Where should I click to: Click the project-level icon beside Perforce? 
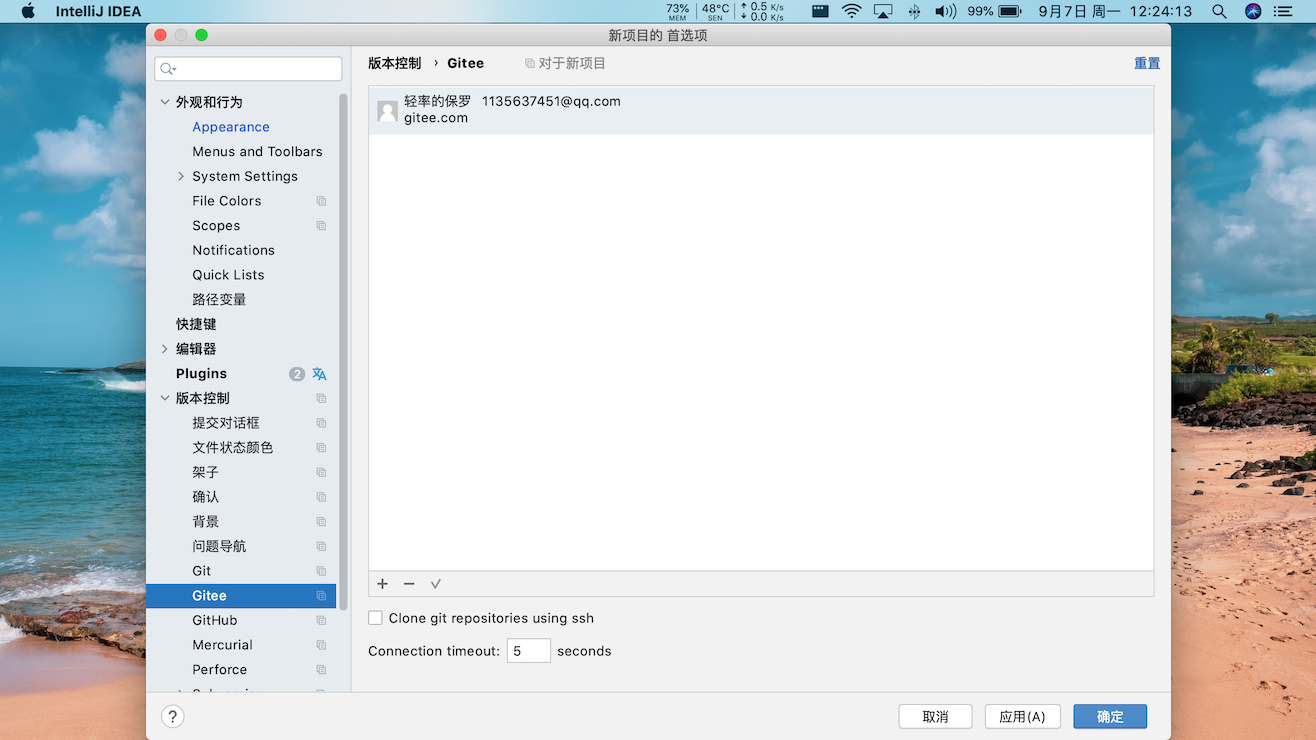321,670
